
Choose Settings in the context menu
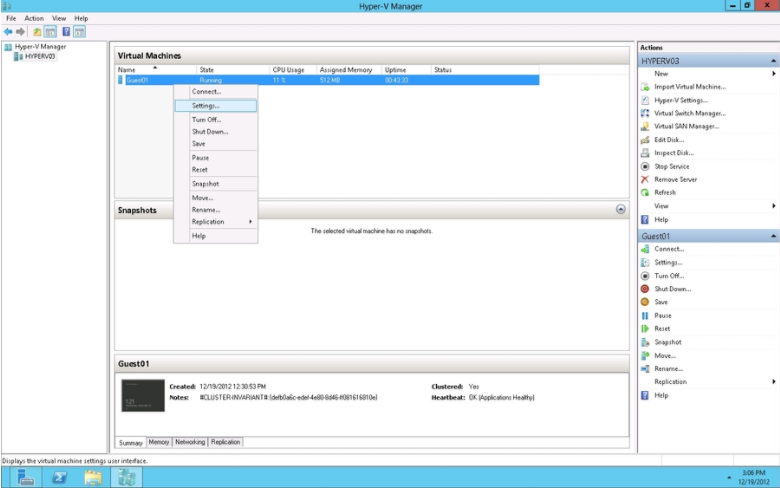pos(215,106)
